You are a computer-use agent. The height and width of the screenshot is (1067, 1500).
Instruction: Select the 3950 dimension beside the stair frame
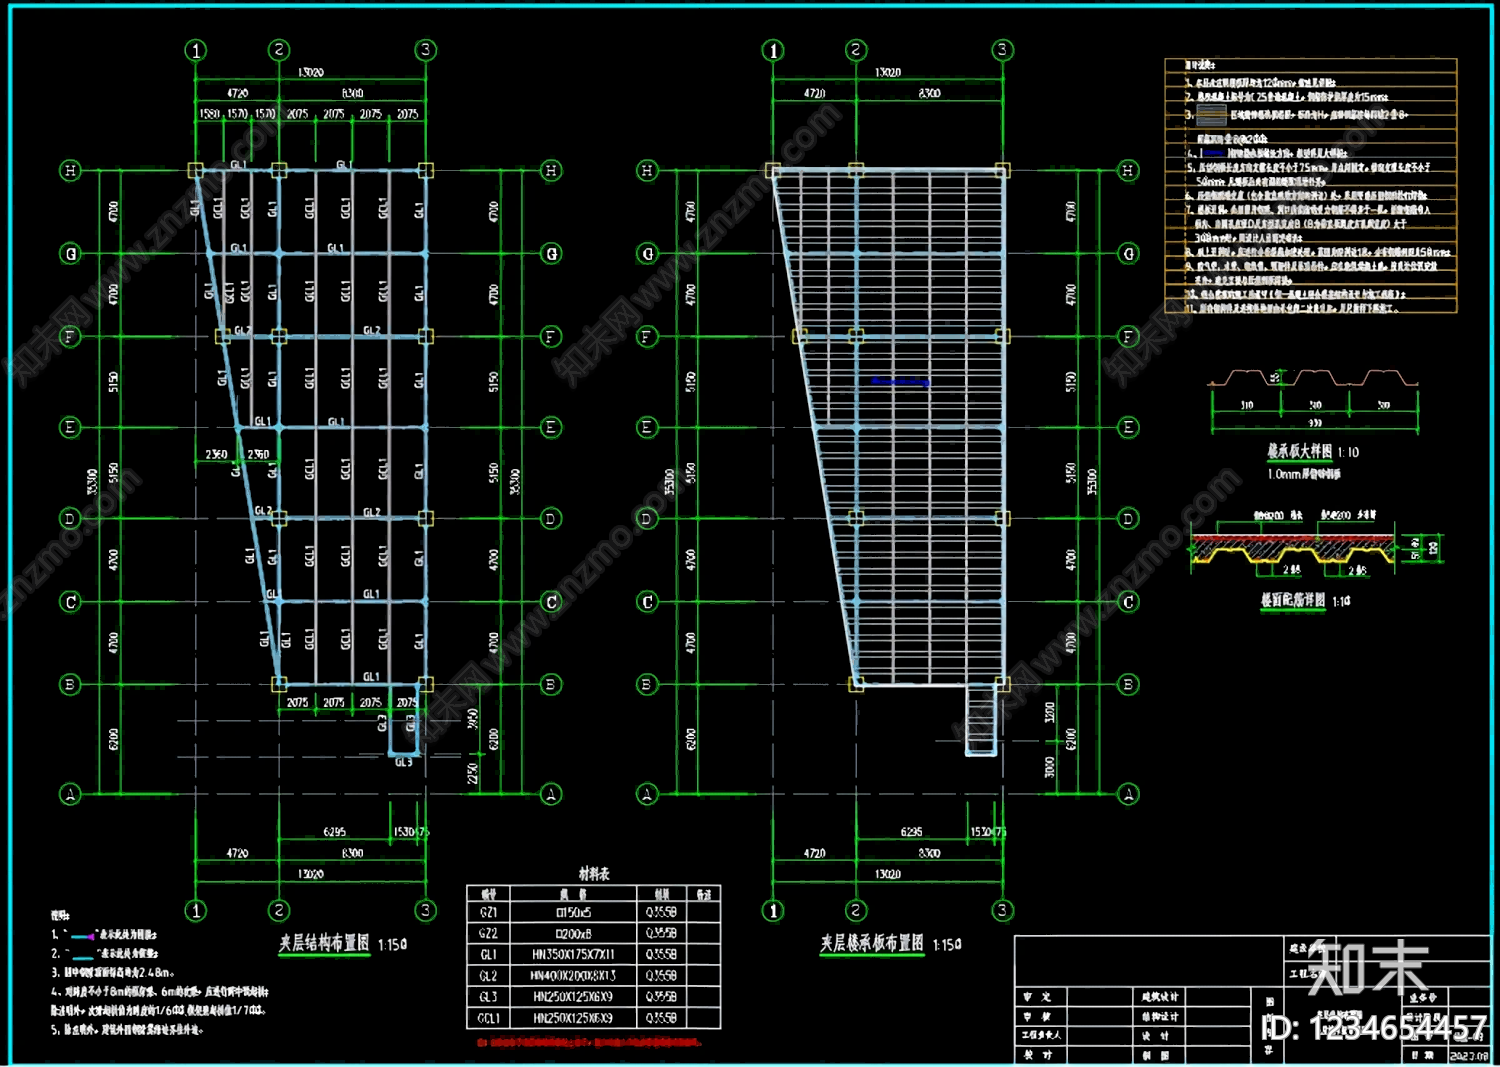[x=473, y=719]
